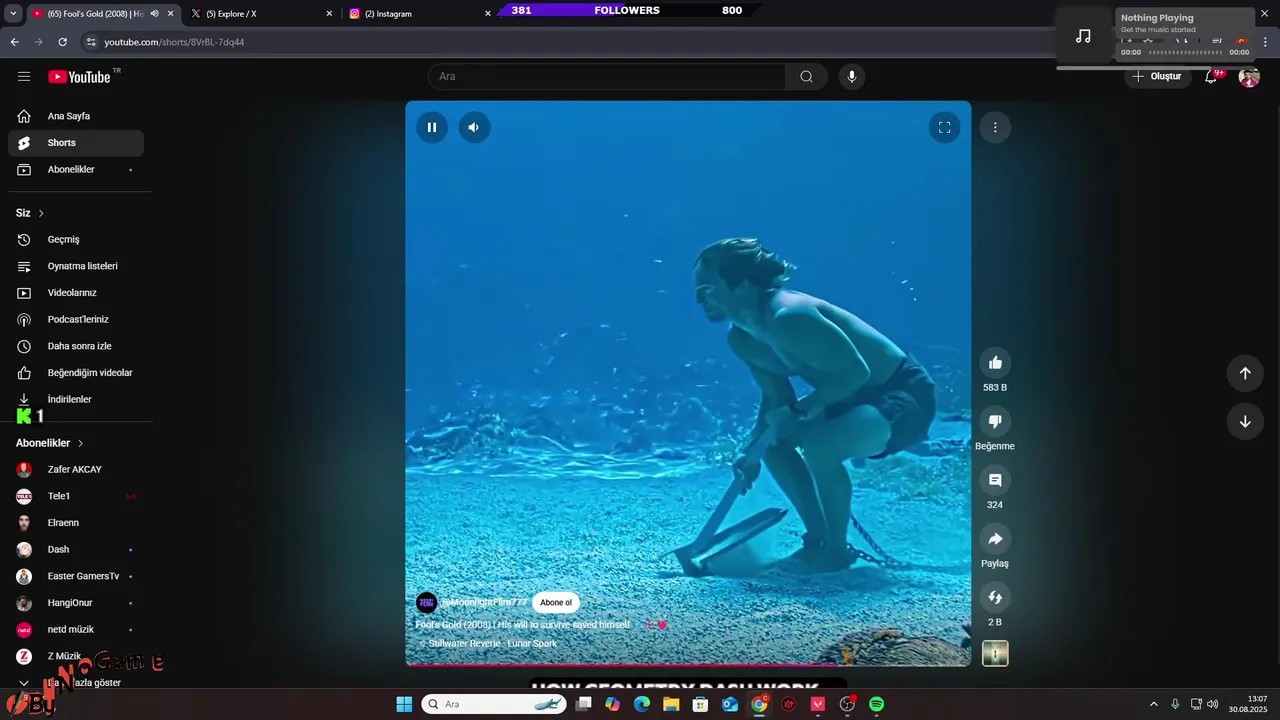Open Ana Sayfa in the sidebar
The image size is (1280, 720).
(x=76, y=116)
